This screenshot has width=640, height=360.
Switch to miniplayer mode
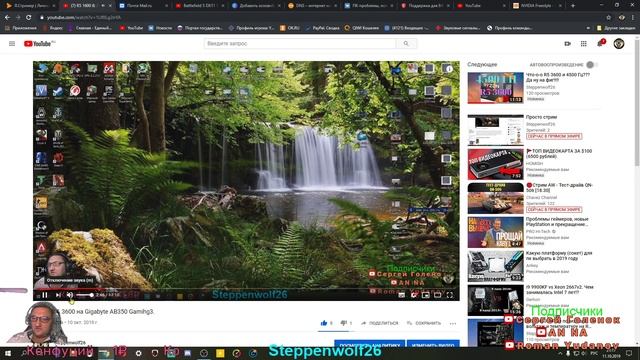[425, 295]
